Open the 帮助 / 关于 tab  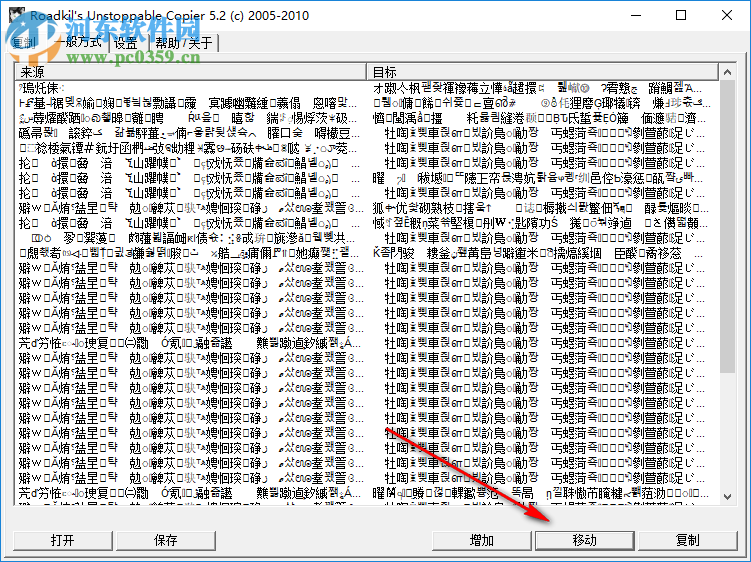pos(184,43)
